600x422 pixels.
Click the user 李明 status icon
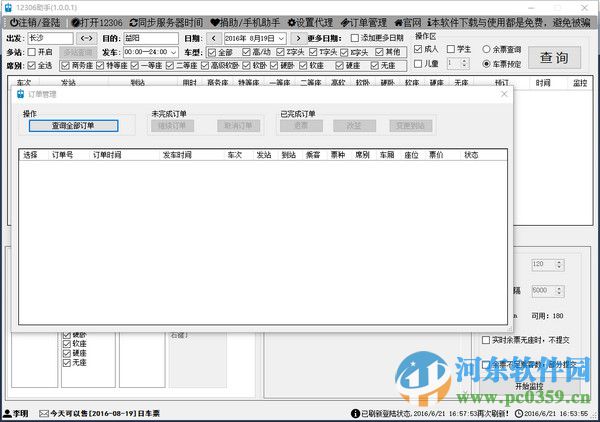7,413
